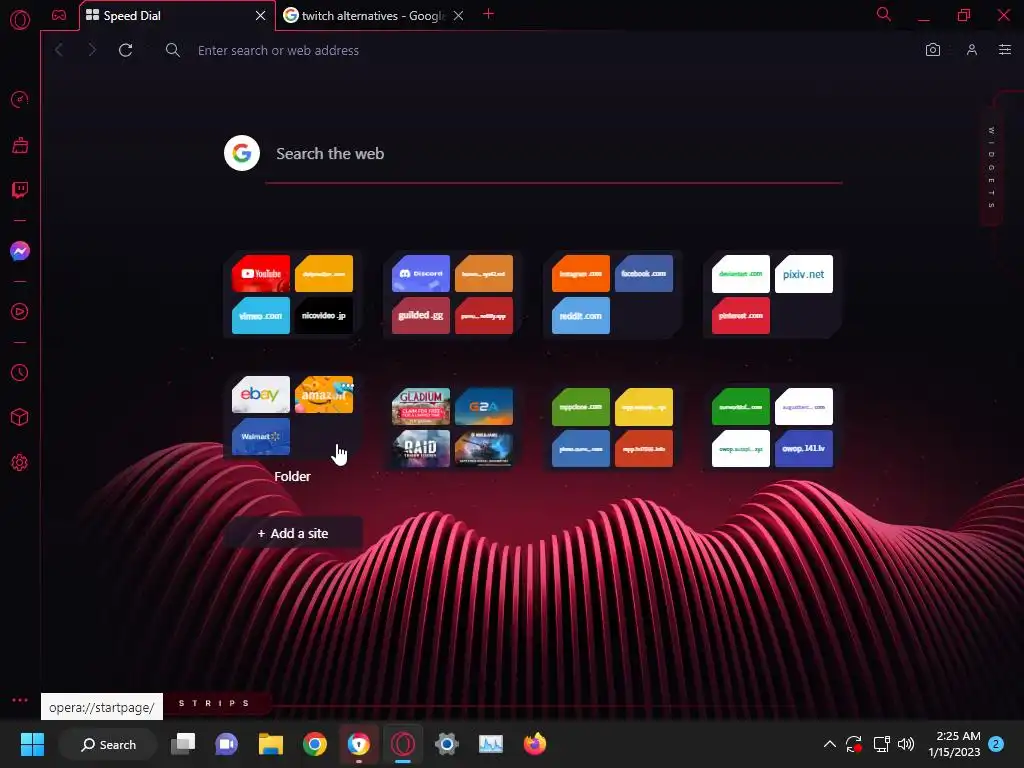The width and height of the screenshot is (1024, 768).
Task: Open the account profile icon
Action: pos(972,50)
